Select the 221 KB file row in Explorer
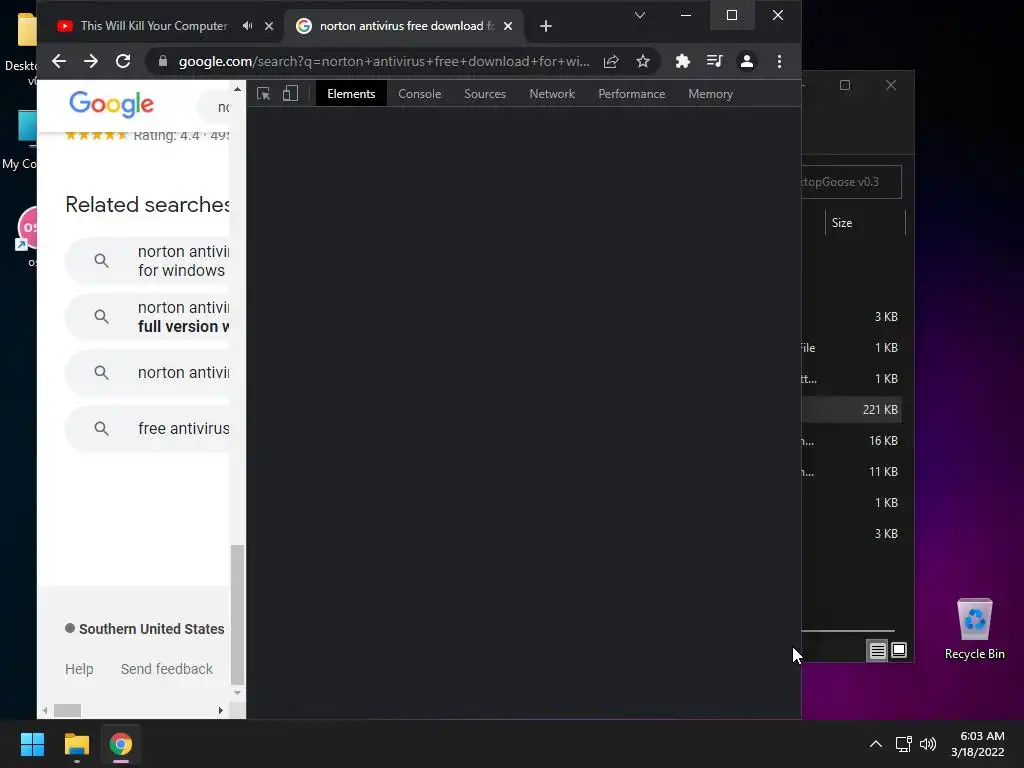 [852, 409]
